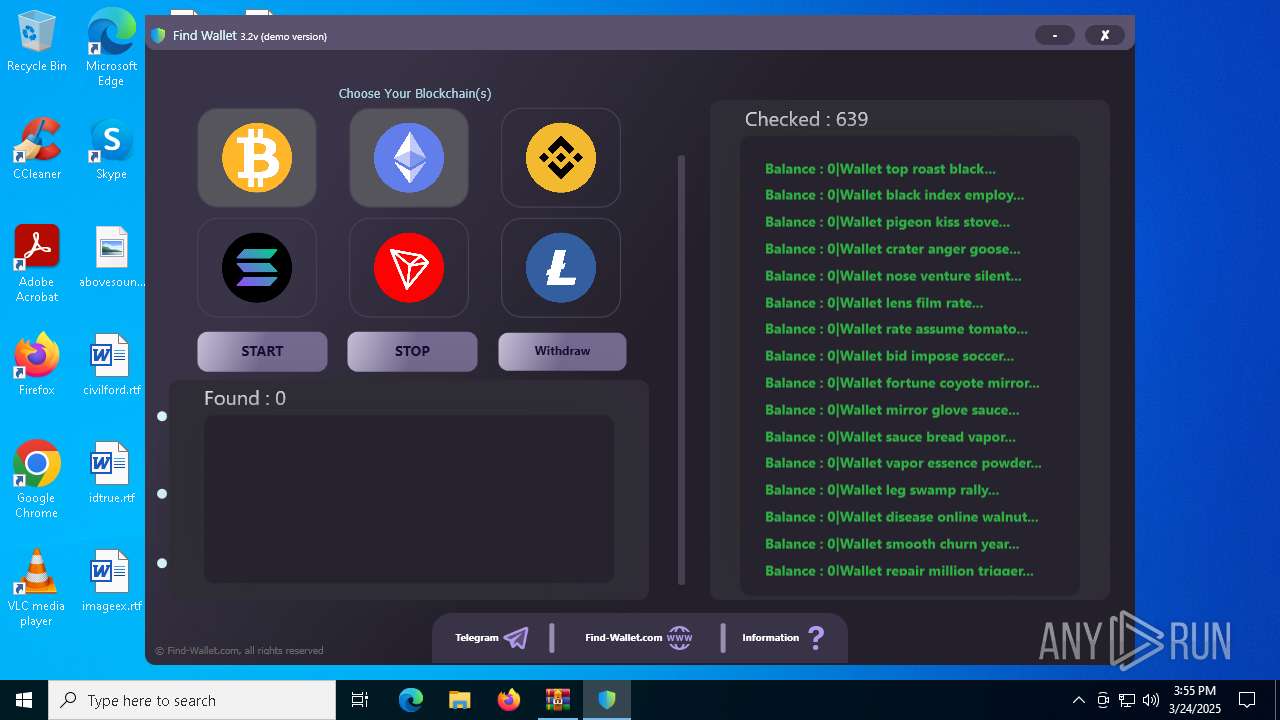The height and width of the screenshot is (720, 1280).
Task: Click the empty Found results box
Action: point(409,498)
